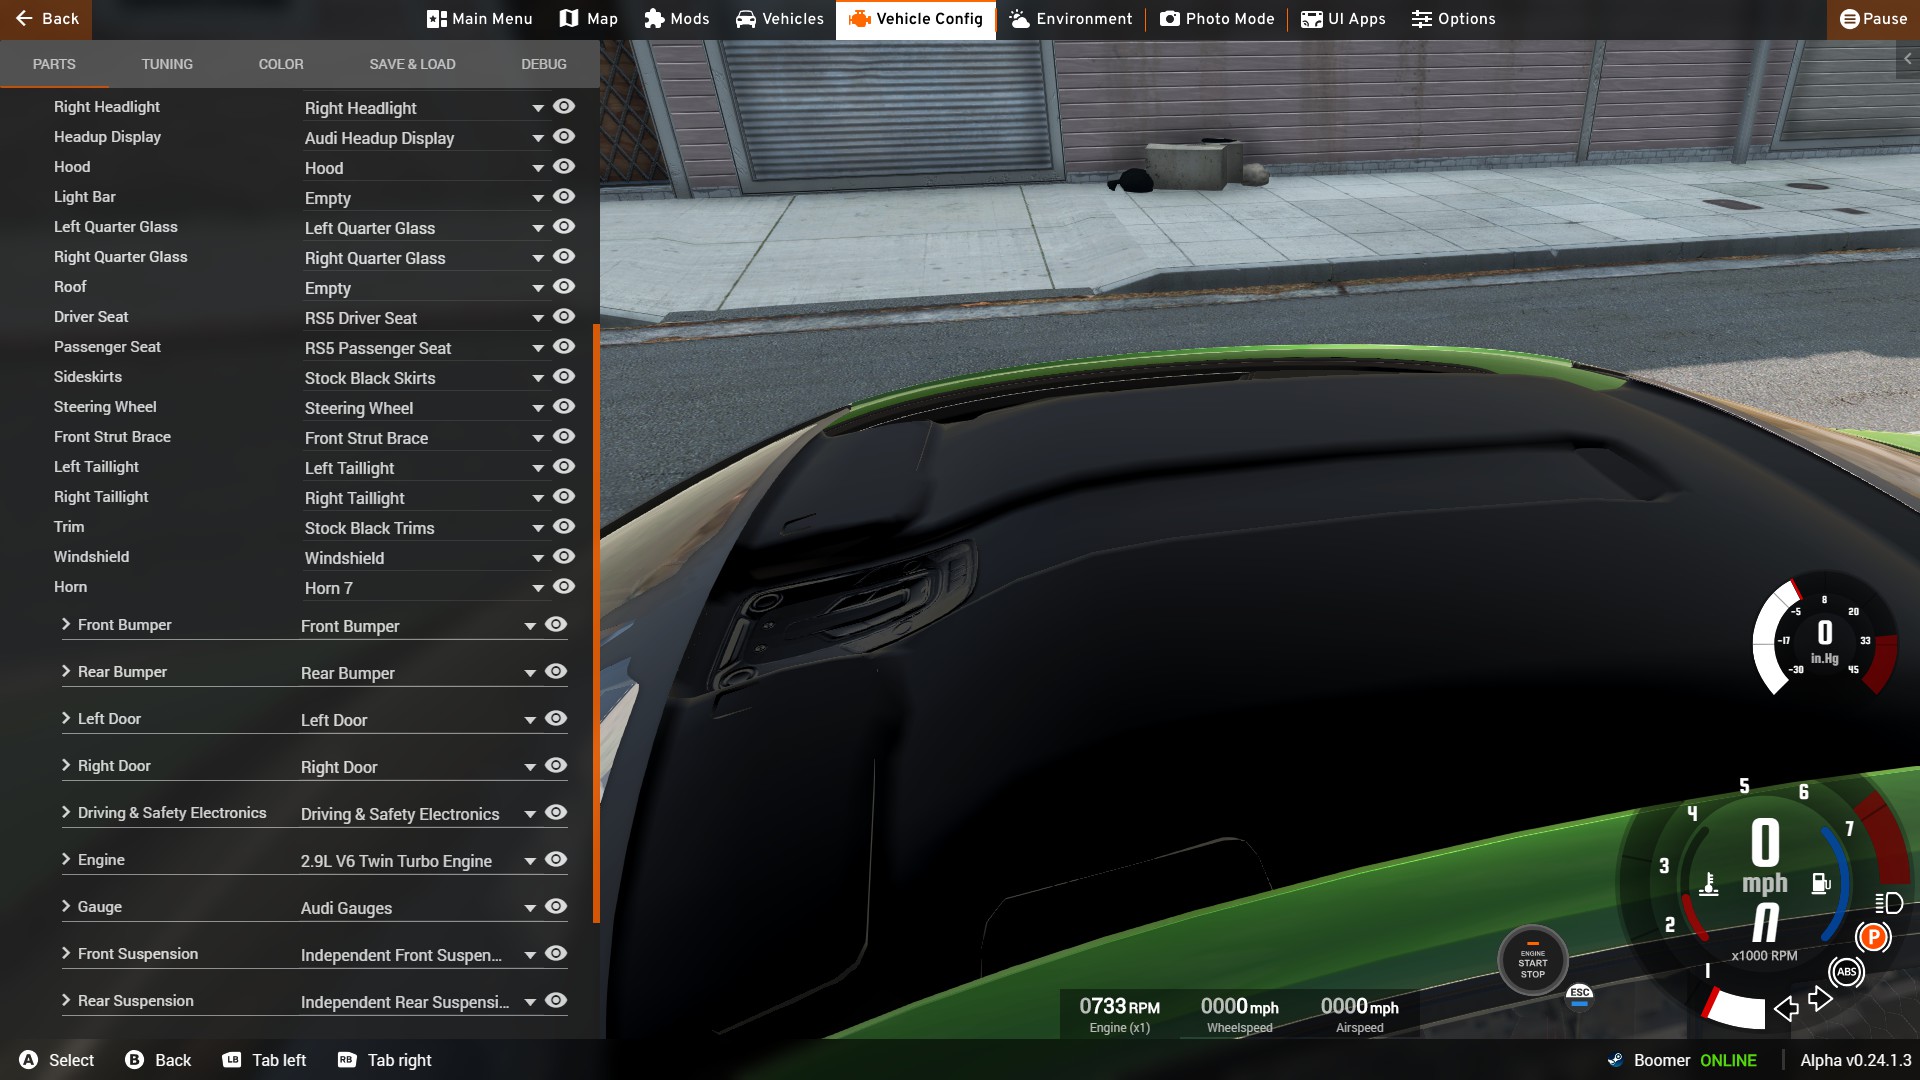Hide the Hood part with eye icon
Image resolution: width=1920 pixels, height=1080 pixels.
564,167
